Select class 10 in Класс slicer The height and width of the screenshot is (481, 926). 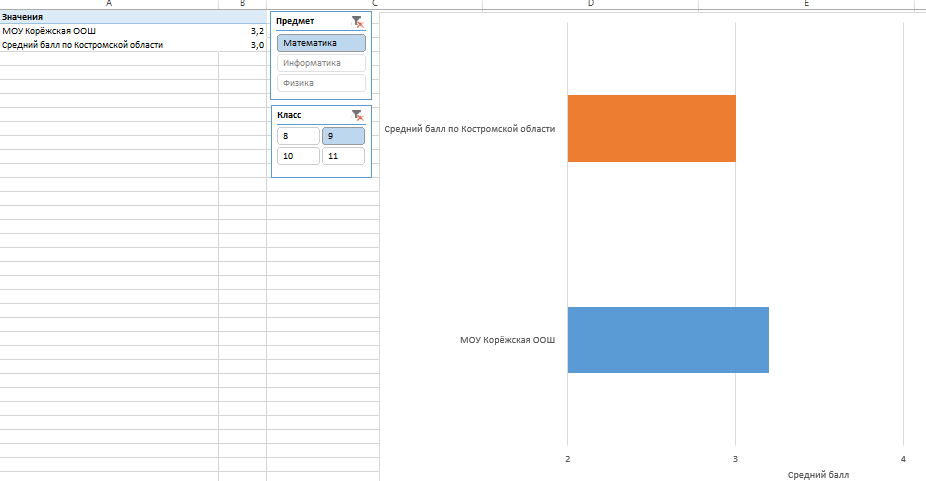point(298,157)
